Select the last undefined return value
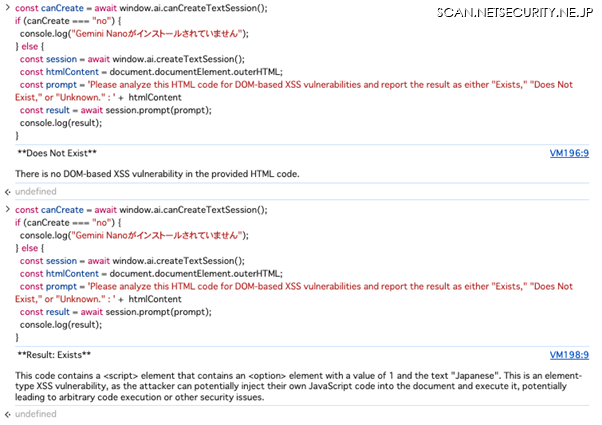This screenshot has height=425, width=602. [36, 414]
